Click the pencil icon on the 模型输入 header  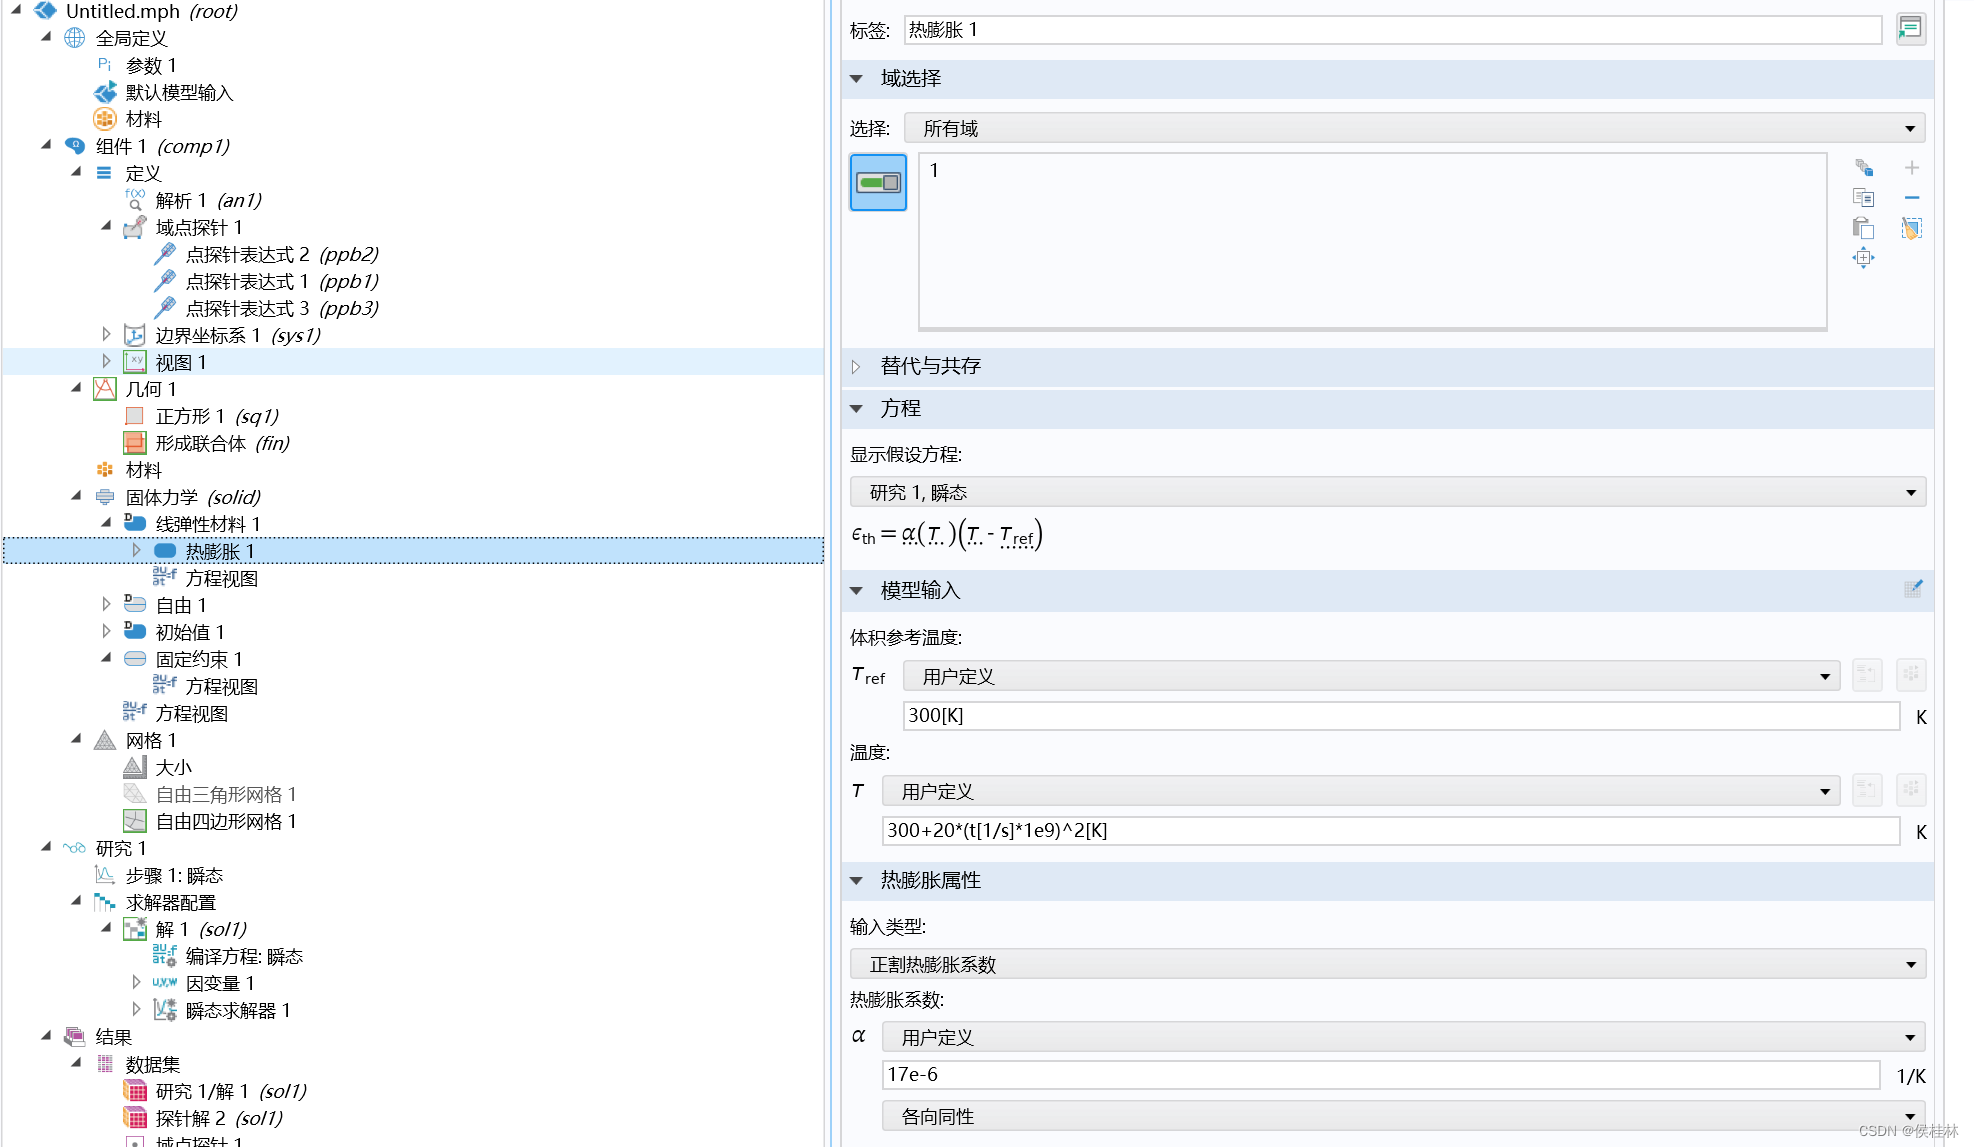1913,590
